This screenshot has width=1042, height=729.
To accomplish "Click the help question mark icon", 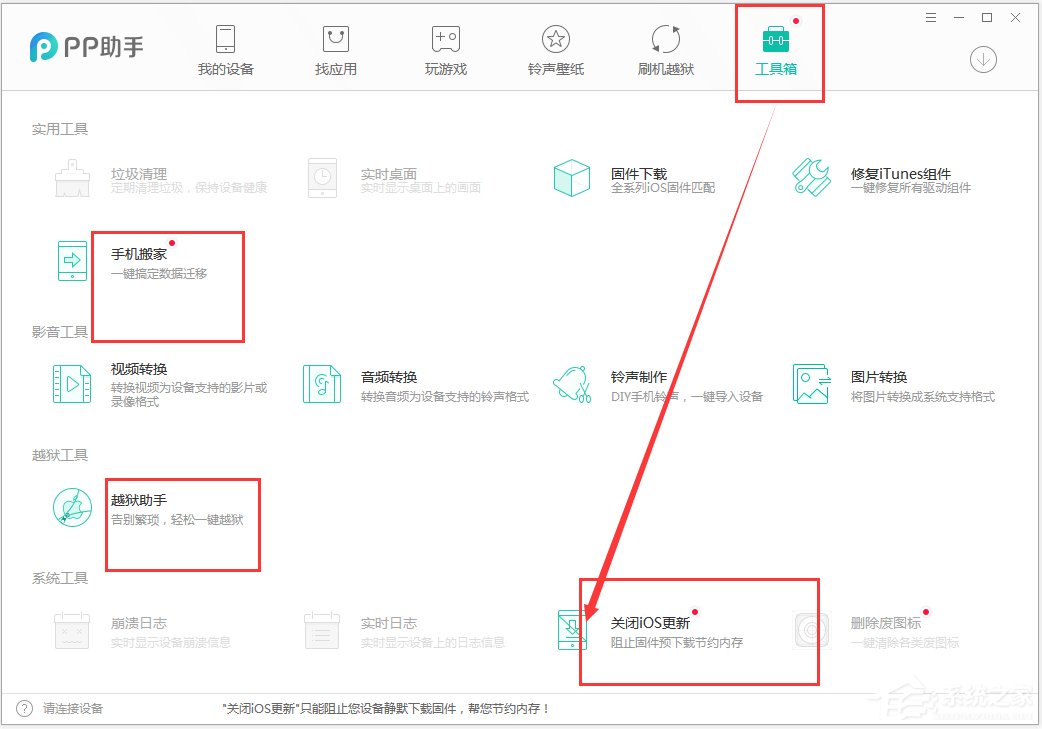I will tap(24, 708).
